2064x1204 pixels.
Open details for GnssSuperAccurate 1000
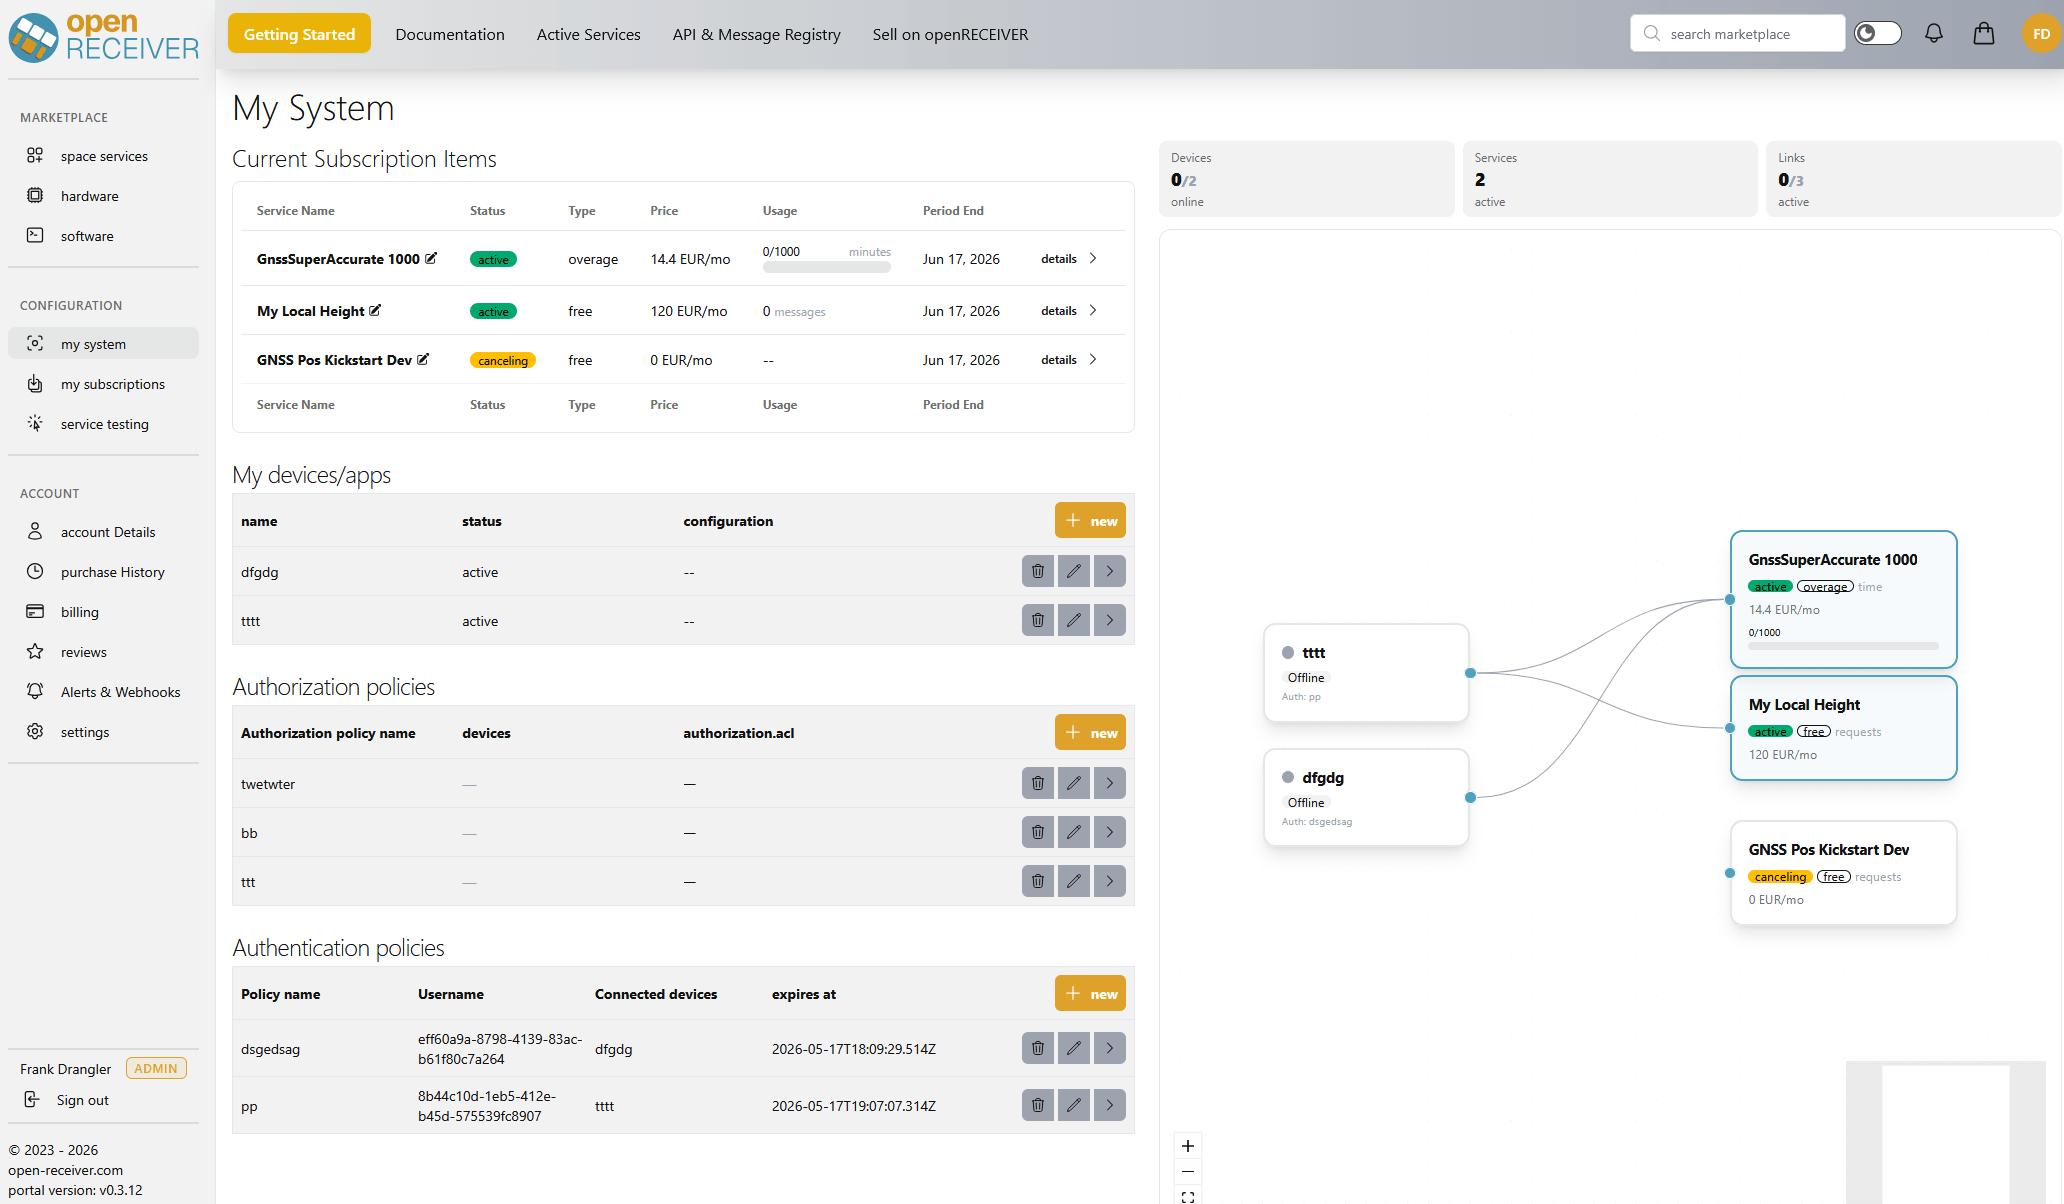1069,258
